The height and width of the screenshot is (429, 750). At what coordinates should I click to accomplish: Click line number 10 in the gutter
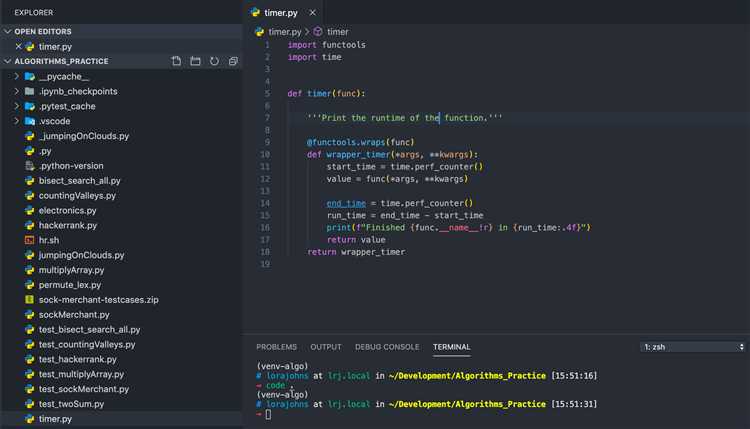coord(265,154)
